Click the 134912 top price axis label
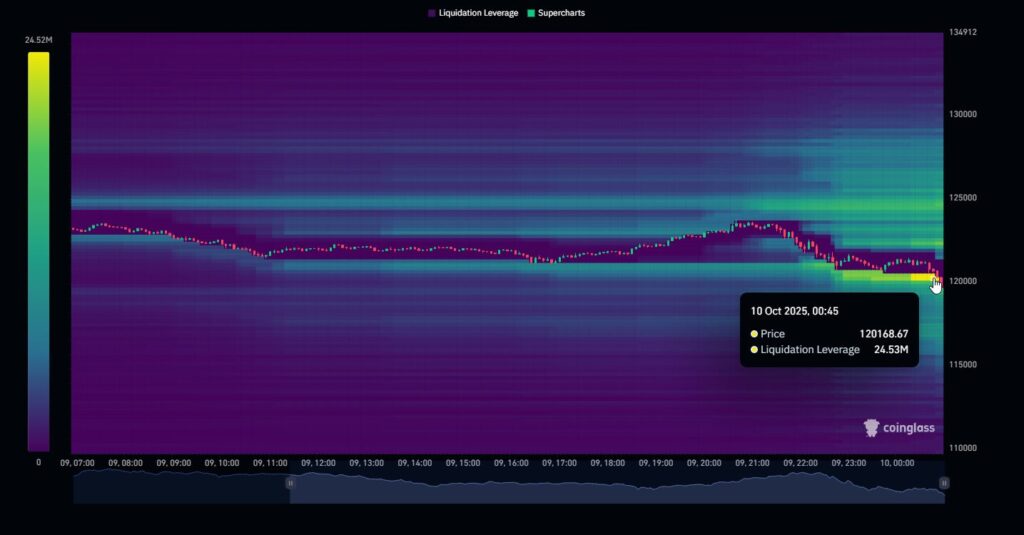The image size is (1024, 535). [963, 33]
